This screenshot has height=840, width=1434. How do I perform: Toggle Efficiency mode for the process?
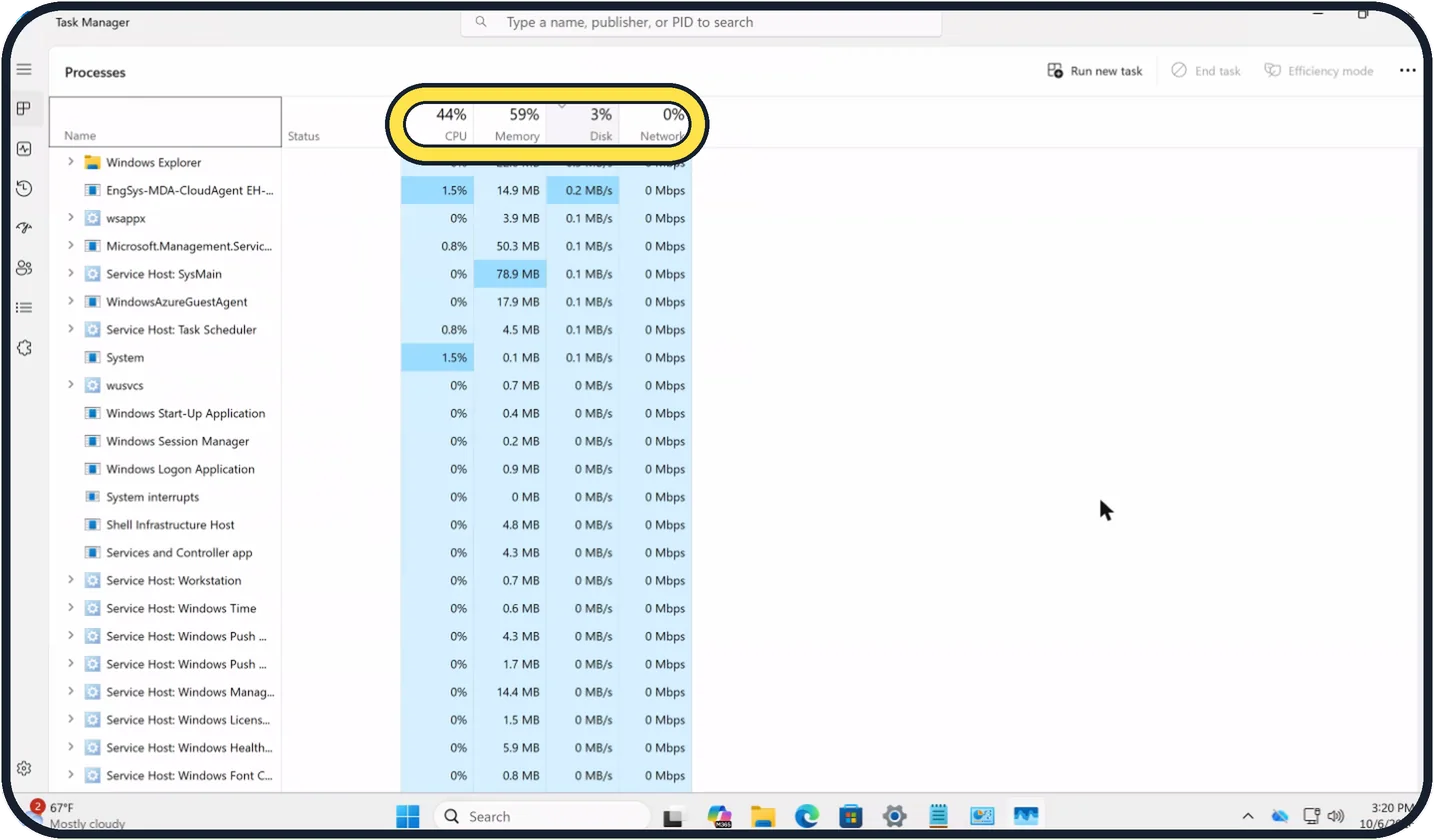click(x=1318, y=71)
